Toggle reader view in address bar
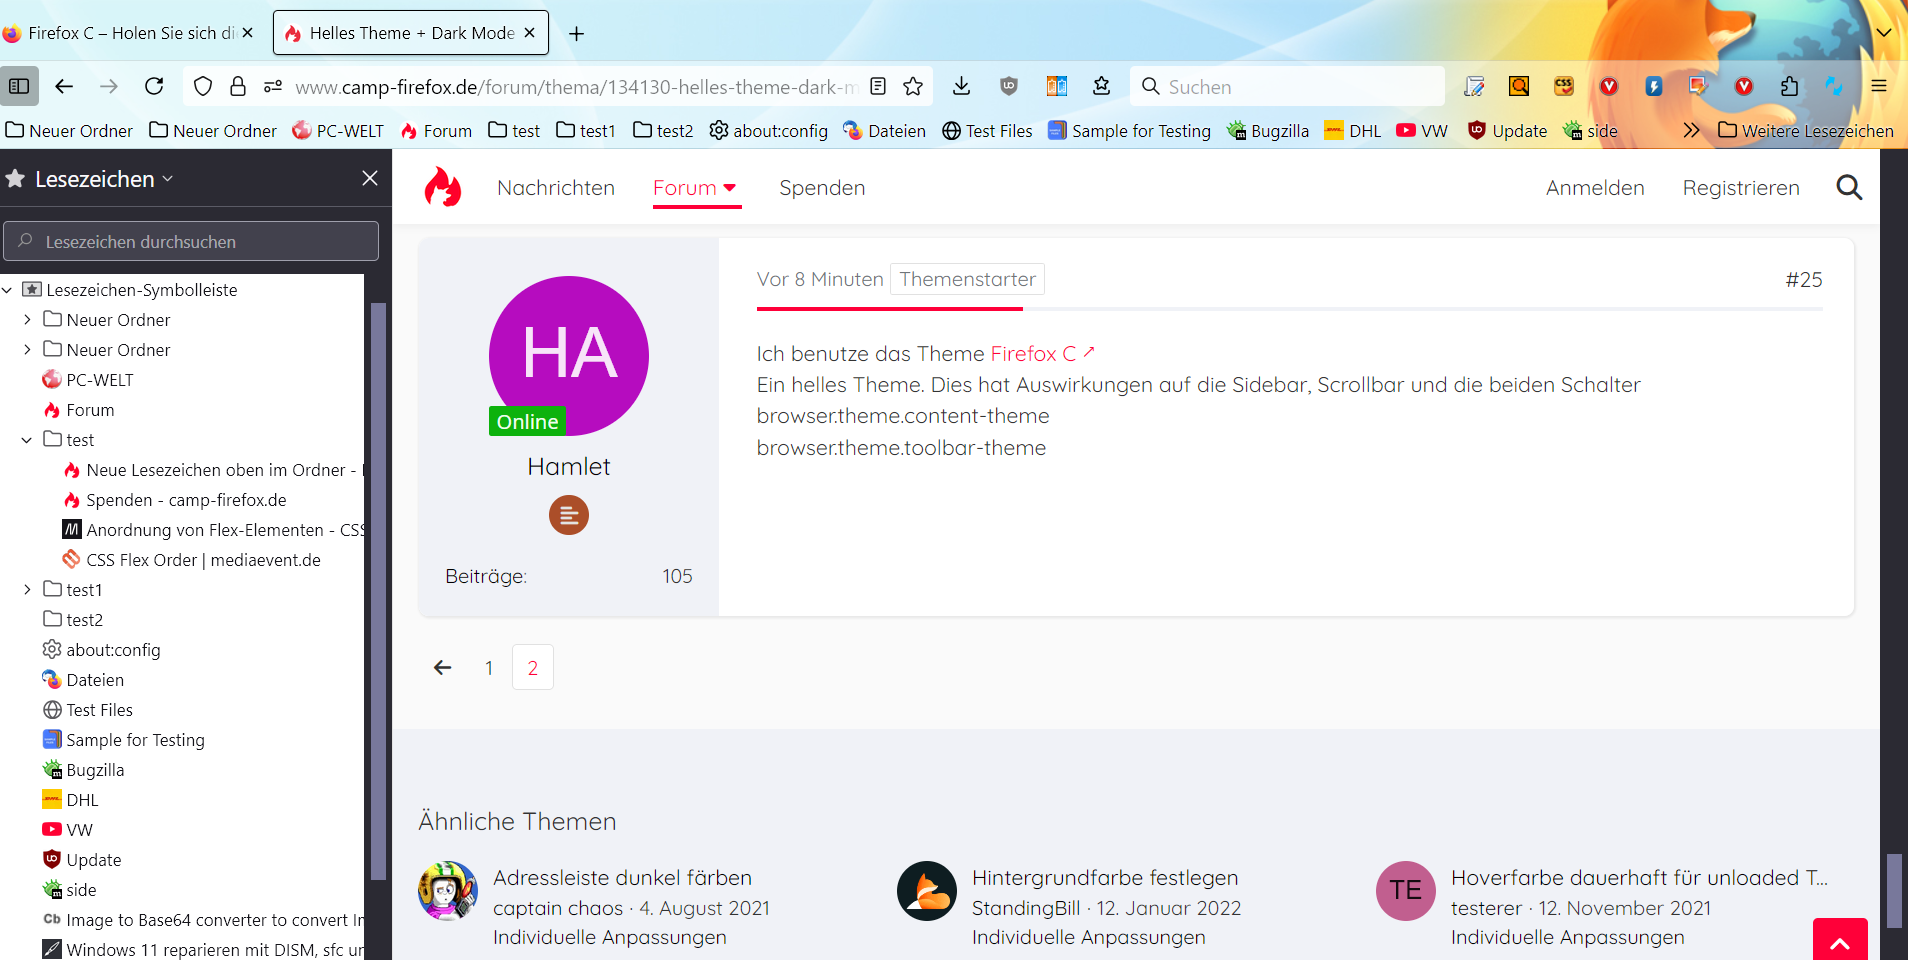This screenshot has height=960, width=1908. click(x=878, y=87)
